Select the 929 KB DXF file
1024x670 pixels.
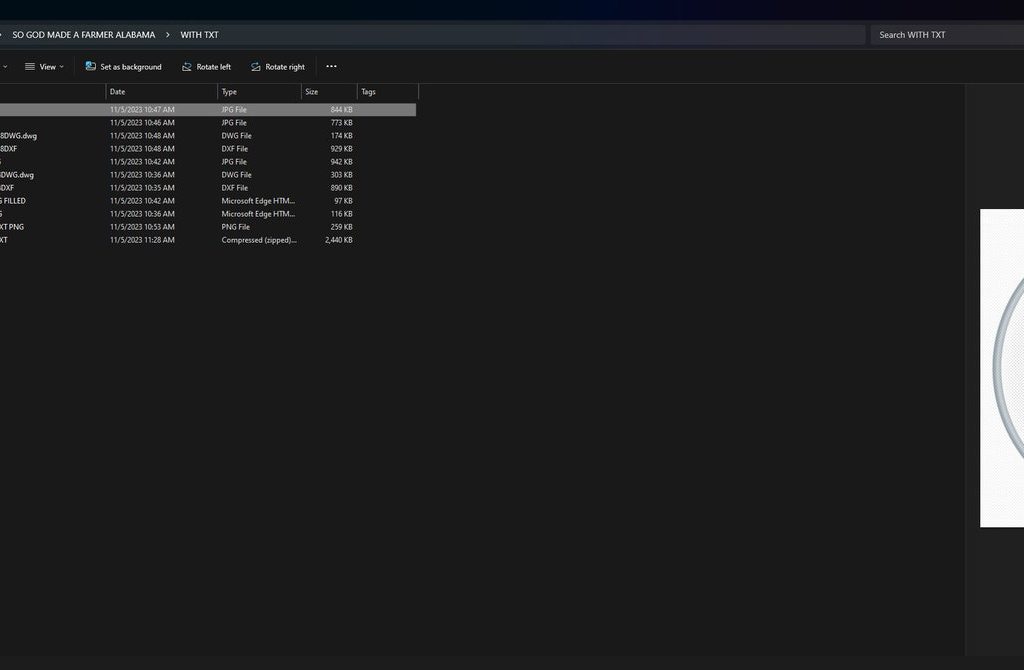200,149
